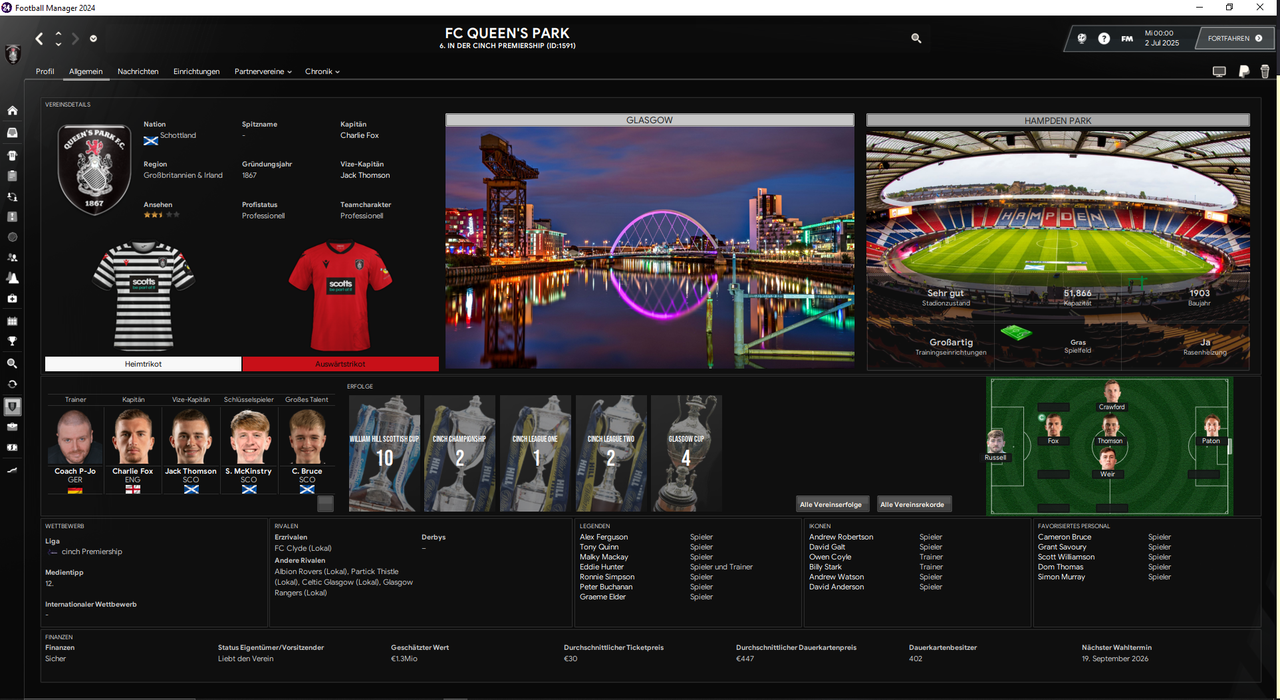Image resolution: width=1280 pixels, height=700 pixels.
Task: Click the PayPal icon at top right
Action: click(x=1243, y=71)
